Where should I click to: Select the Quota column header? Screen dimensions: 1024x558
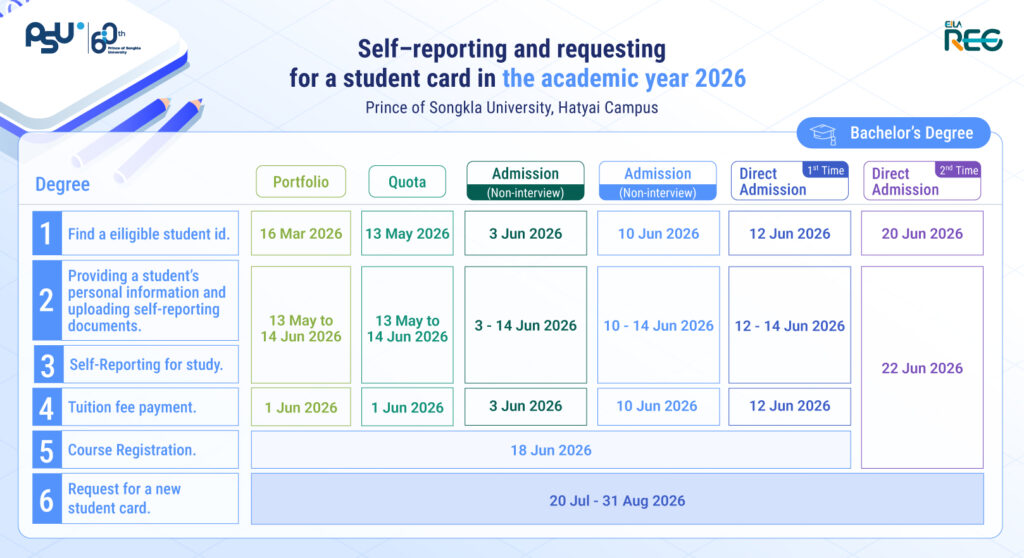407,182
